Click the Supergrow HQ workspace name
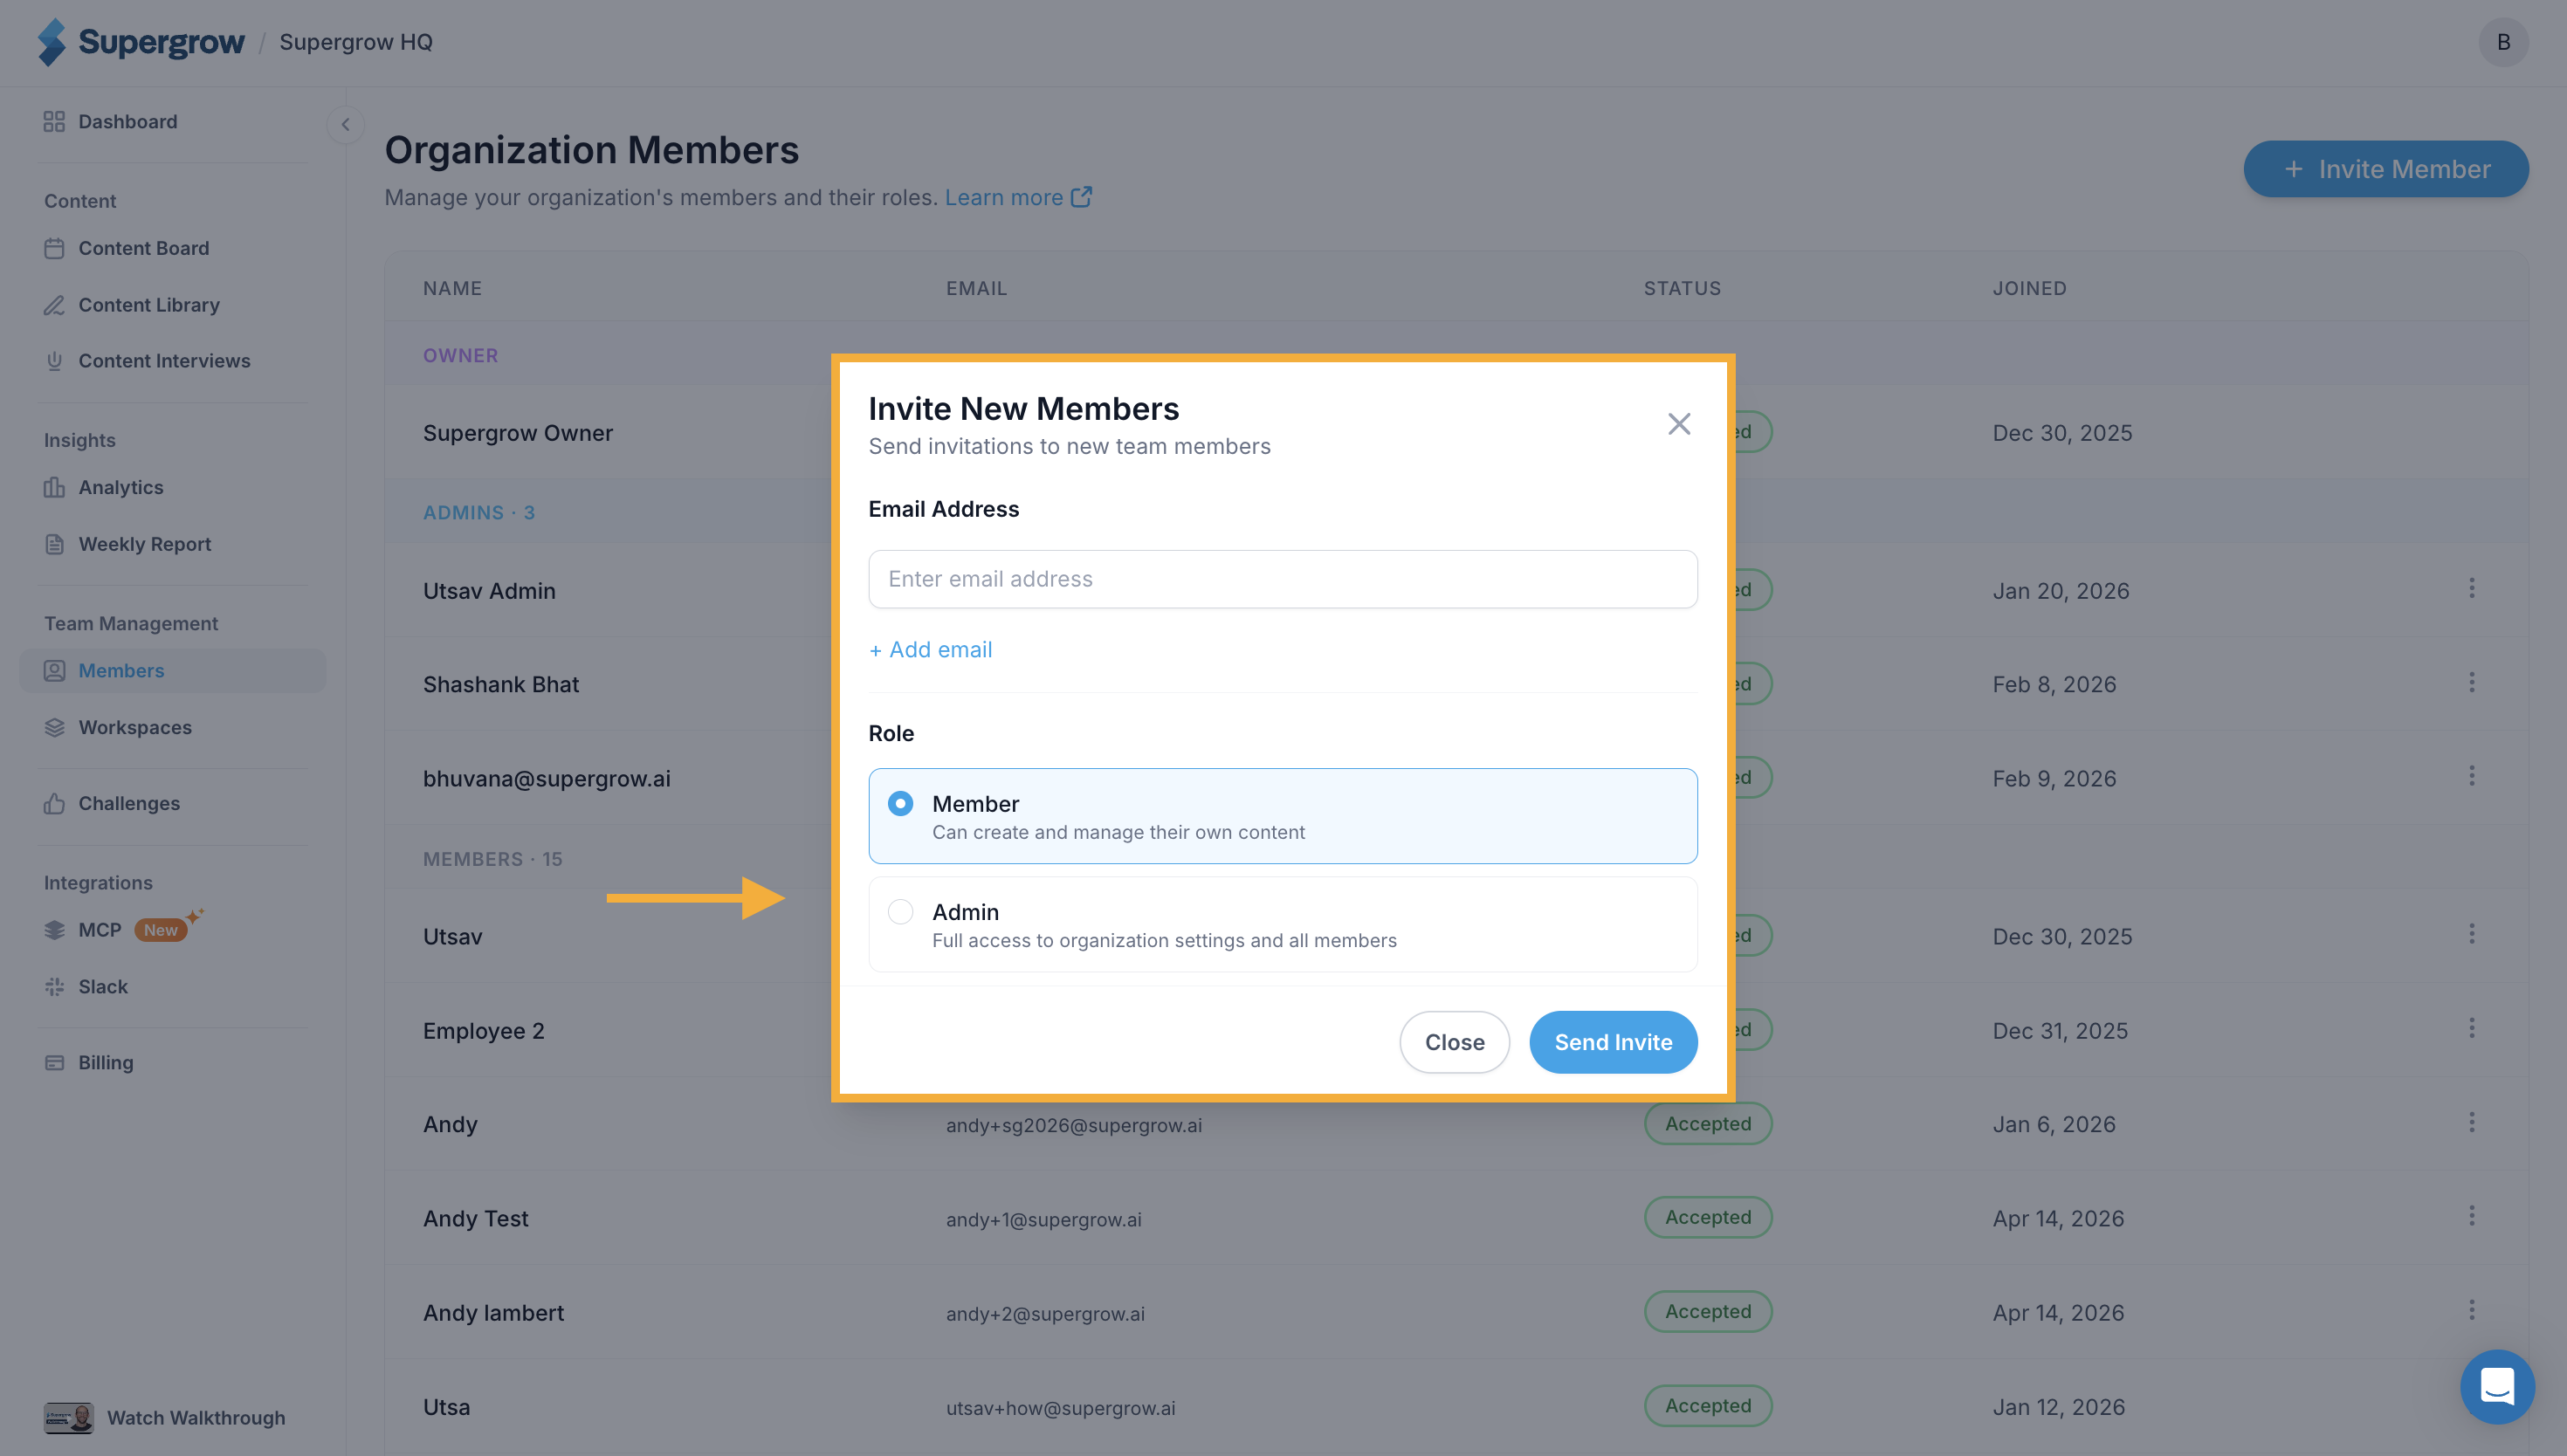Viewport: 2567px width, 1456px height. [x=356, y=42]
